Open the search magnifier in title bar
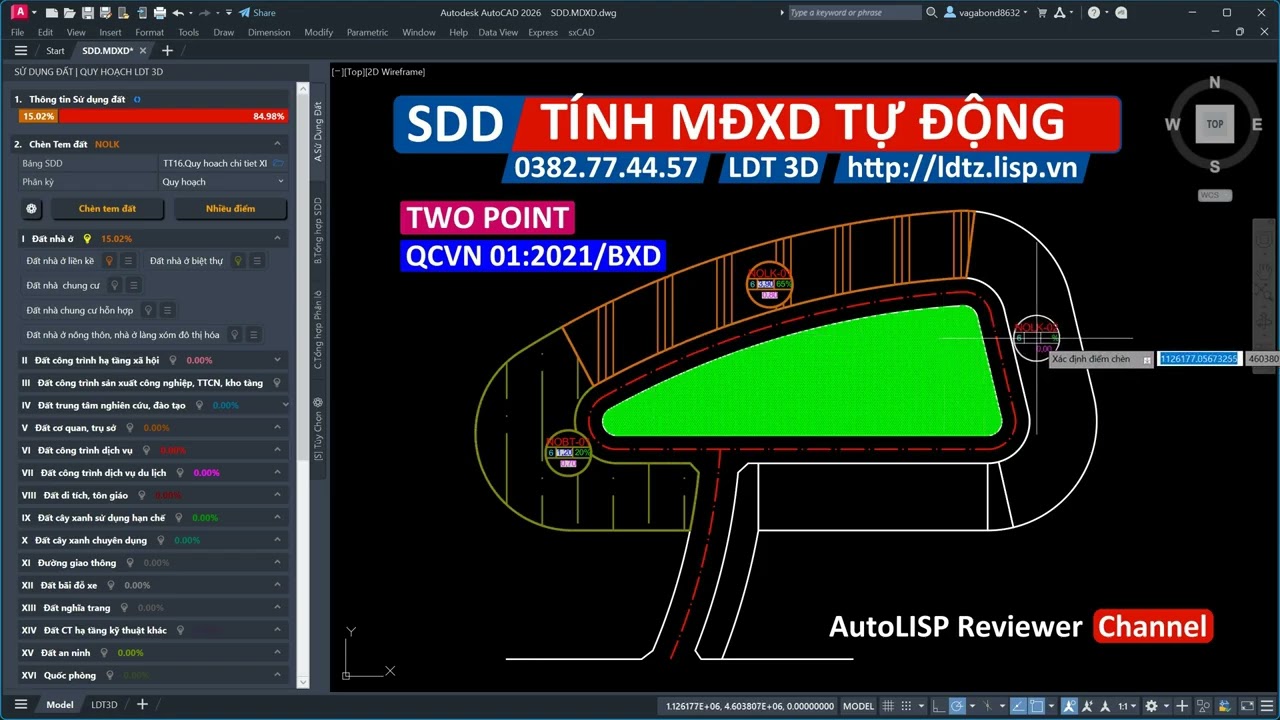The width and height of the screenshot is (1280, 720). (932, 13)
